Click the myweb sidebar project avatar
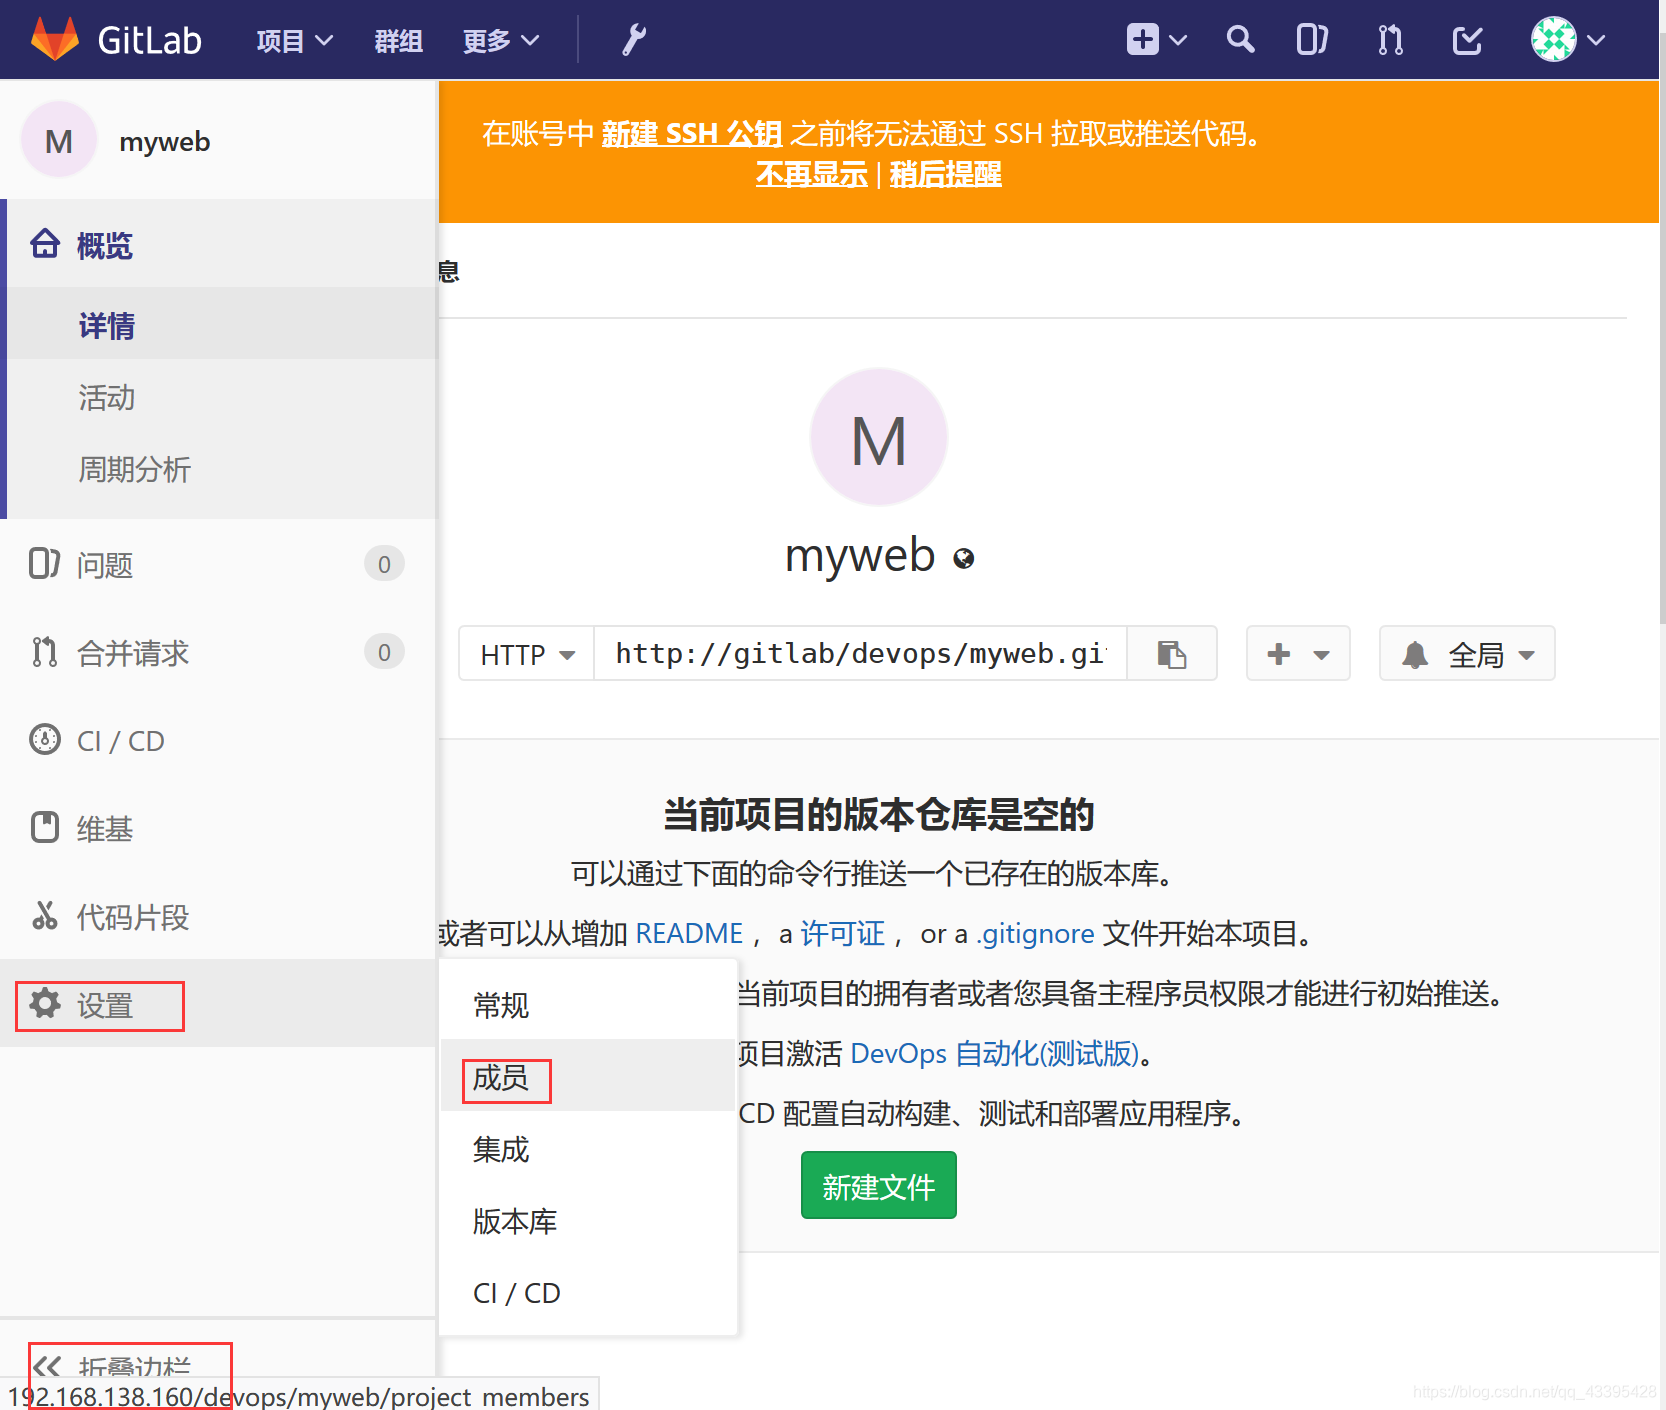The image size is (1666, 1410). (x=59, y=140)
